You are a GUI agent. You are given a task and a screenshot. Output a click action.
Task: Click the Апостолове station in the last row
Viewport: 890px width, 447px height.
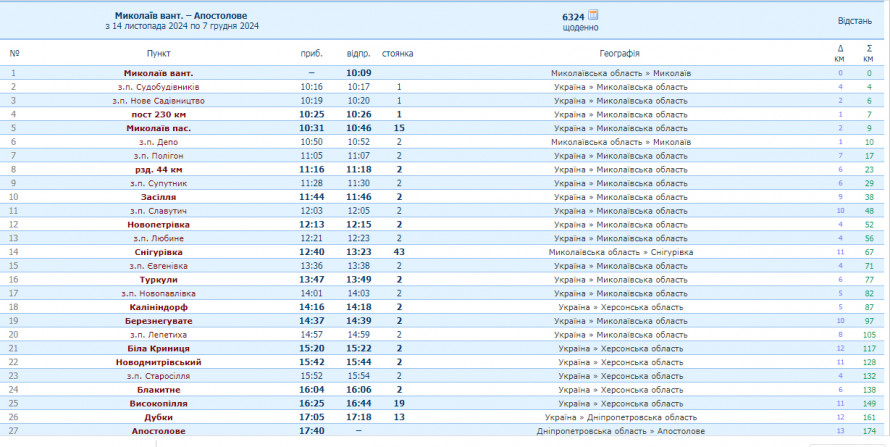[x=158, y=431]
